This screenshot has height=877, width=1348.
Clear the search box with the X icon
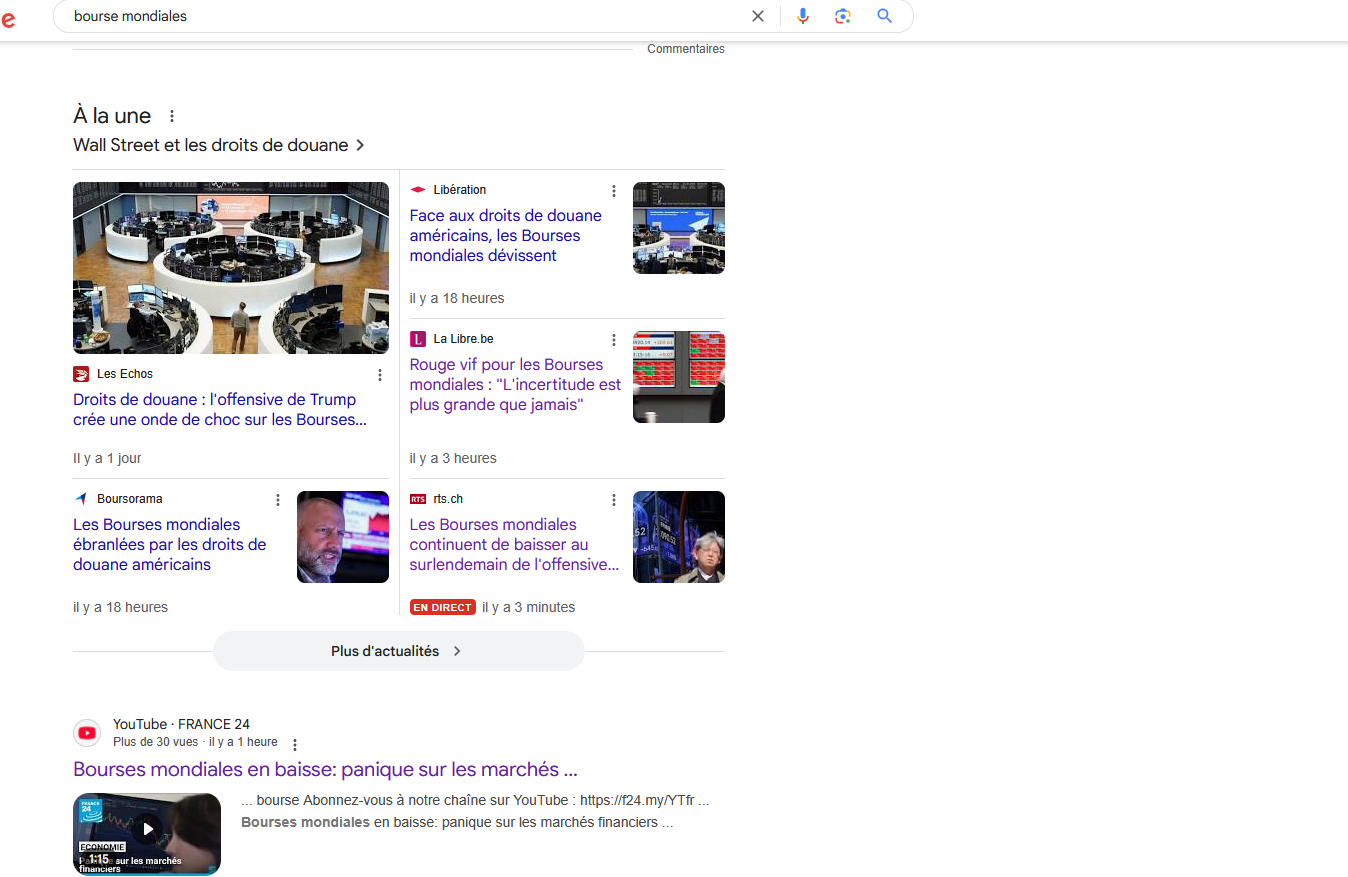pyautogui.click(x=757, y=16)
